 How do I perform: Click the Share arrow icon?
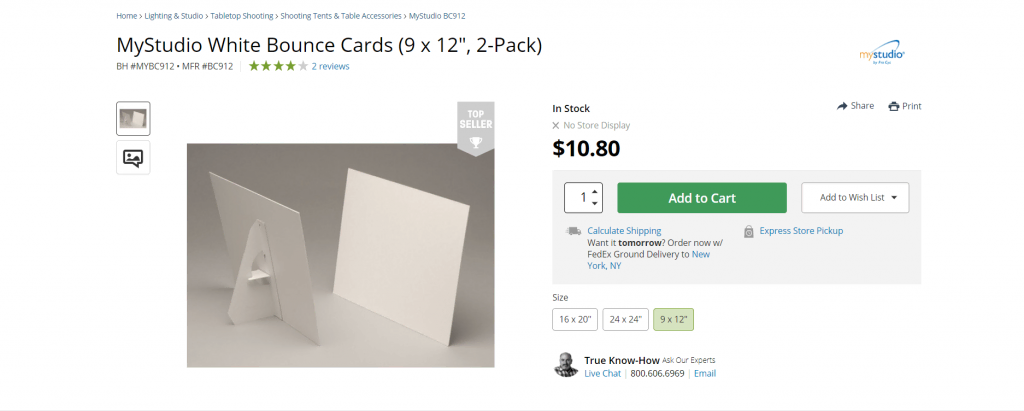click(x=843, y=106)
